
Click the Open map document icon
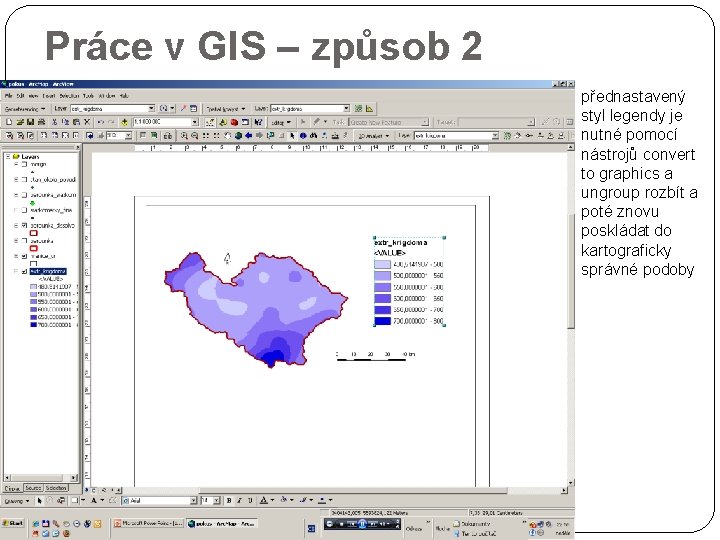click(x=20, y=122)
